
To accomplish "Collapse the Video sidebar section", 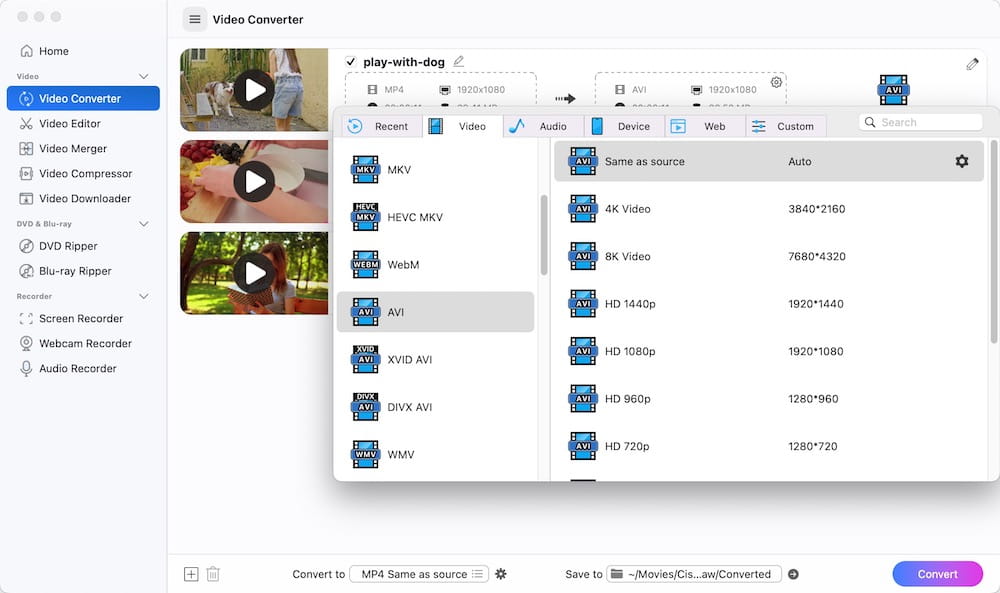I will pyautogui.click(x=143, y=77).
